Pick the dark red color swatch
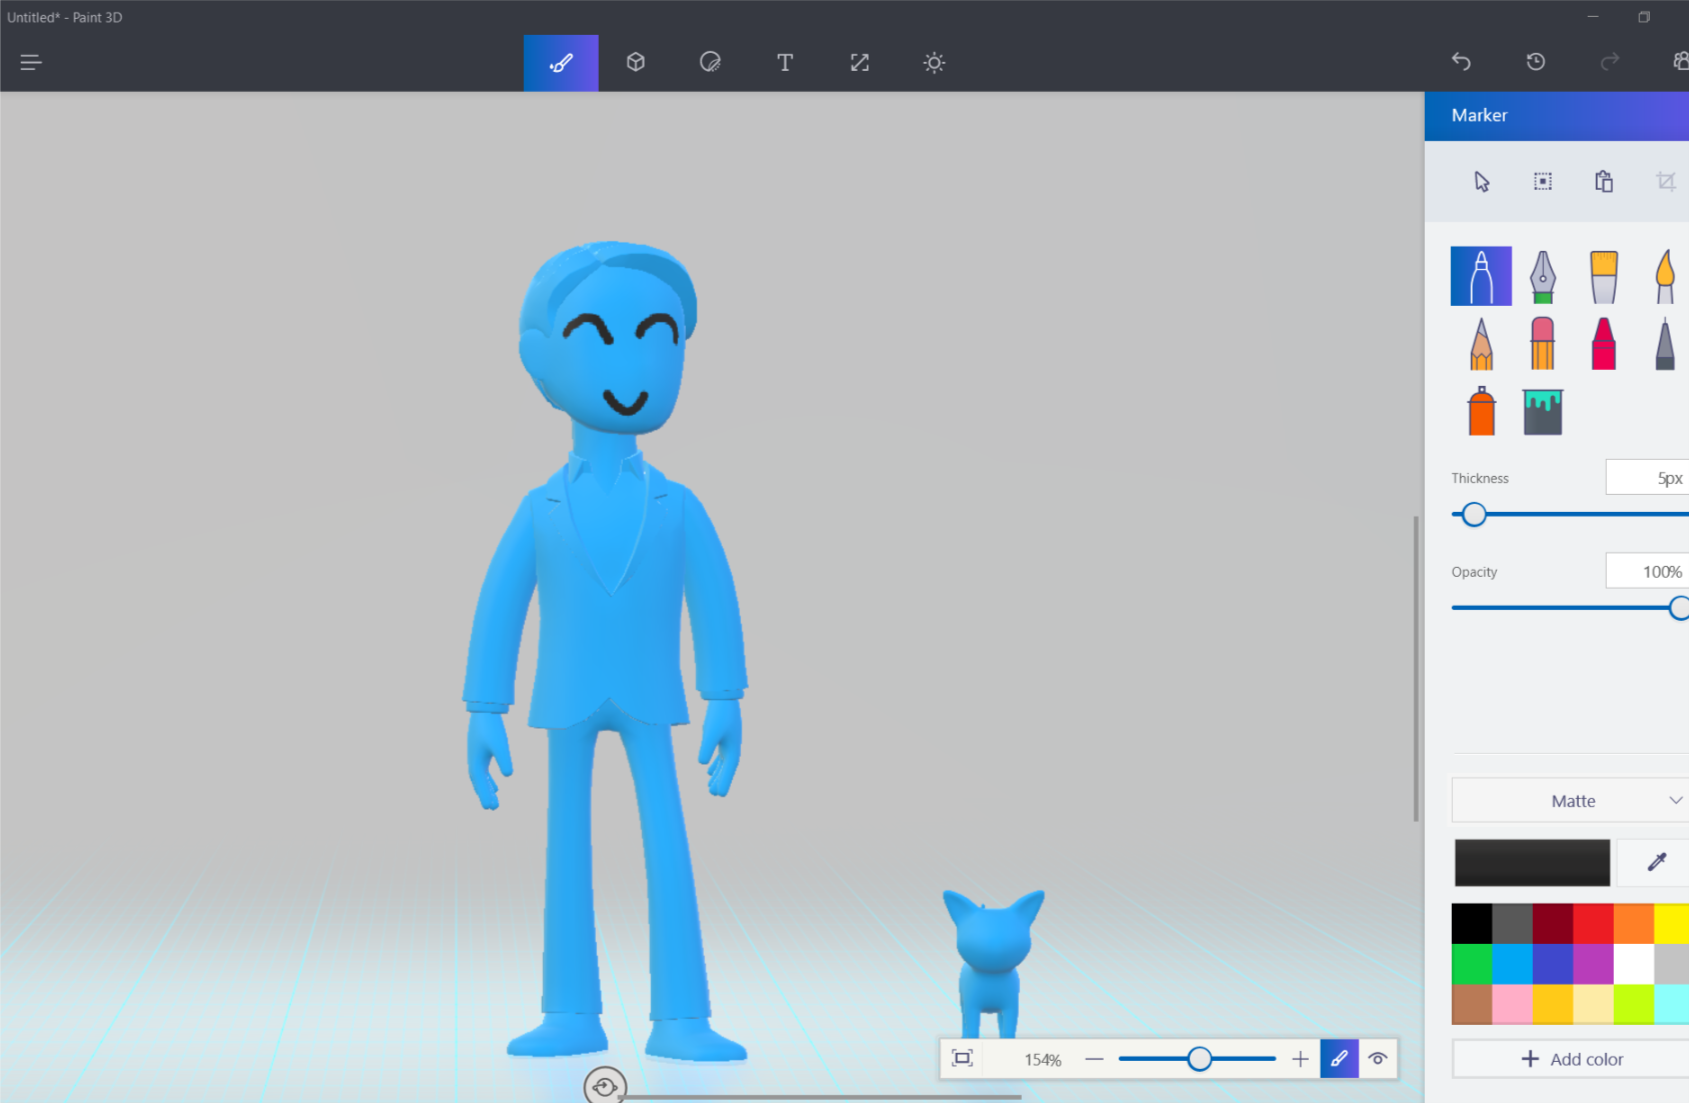This screenshot has height=1103, width=1689. [1552, 923]
